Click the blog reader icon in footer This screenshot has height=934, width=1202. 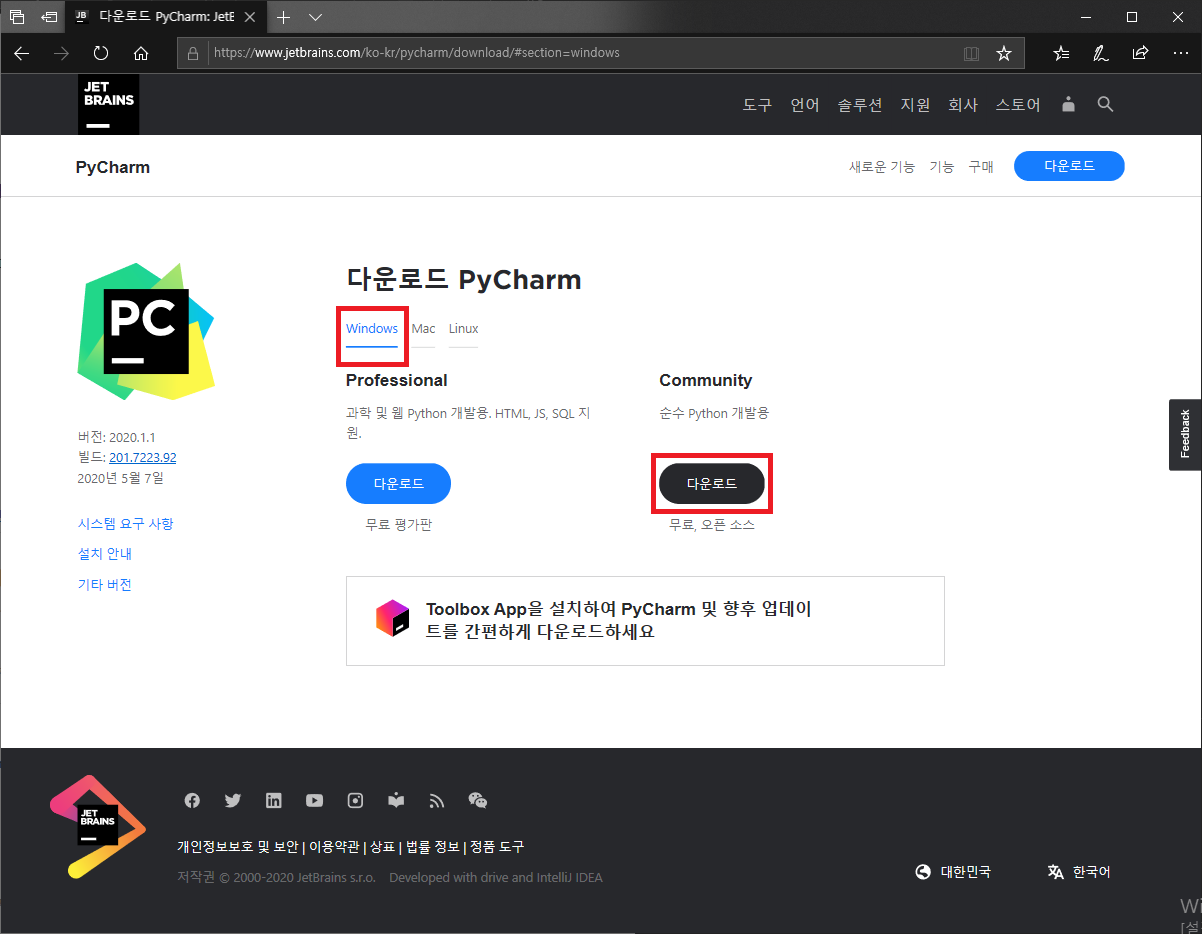pos(396,800)
